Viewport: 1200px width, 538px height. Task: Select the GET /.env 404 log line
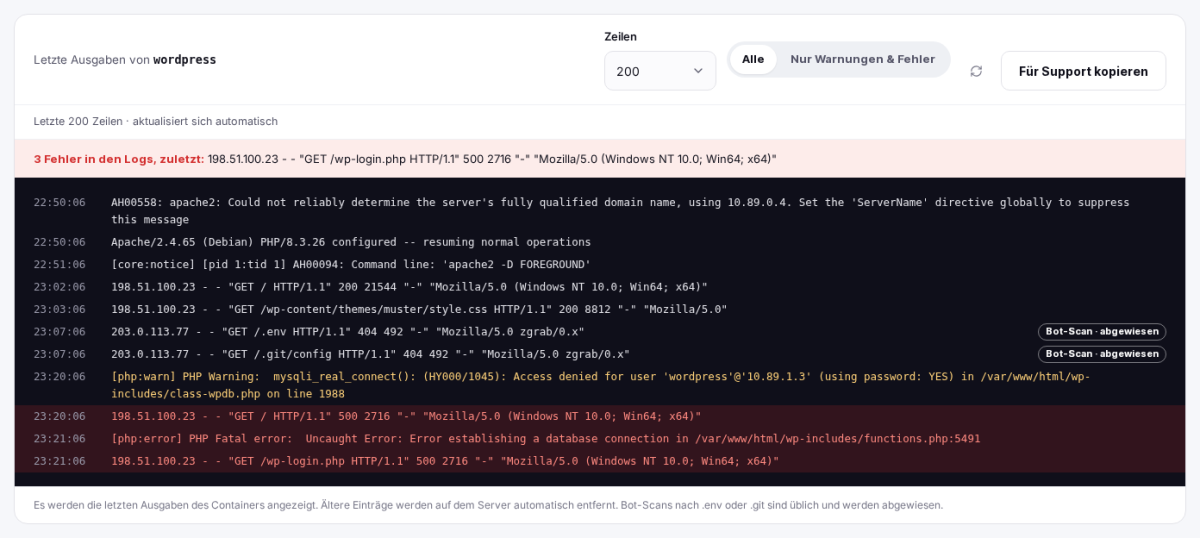tap(600, 332)
